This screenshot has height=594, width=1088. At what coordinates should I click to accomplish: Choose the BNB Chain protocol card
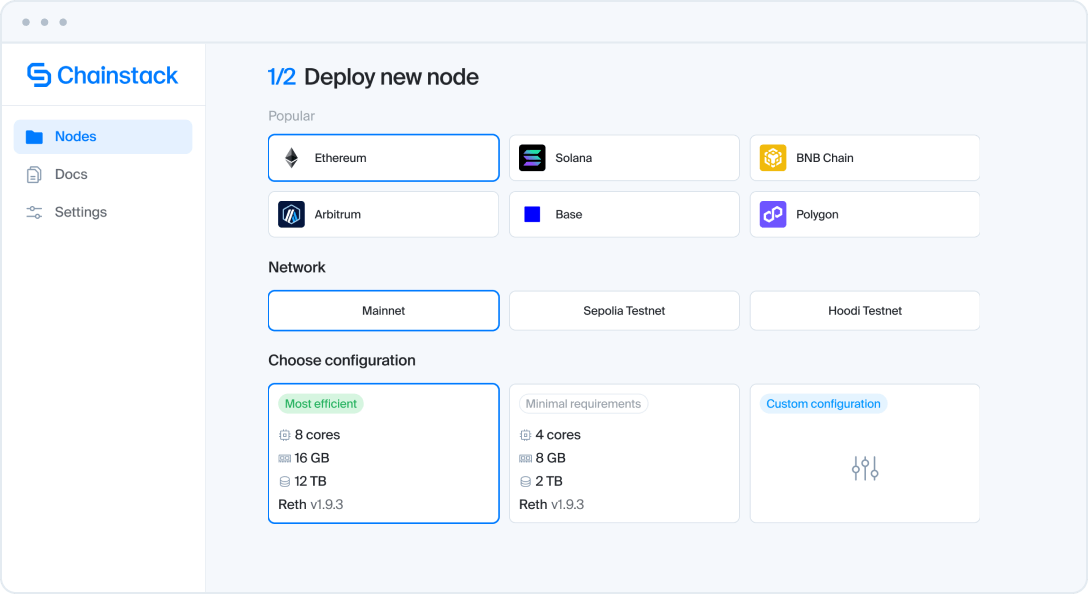[x=865, y=158]
